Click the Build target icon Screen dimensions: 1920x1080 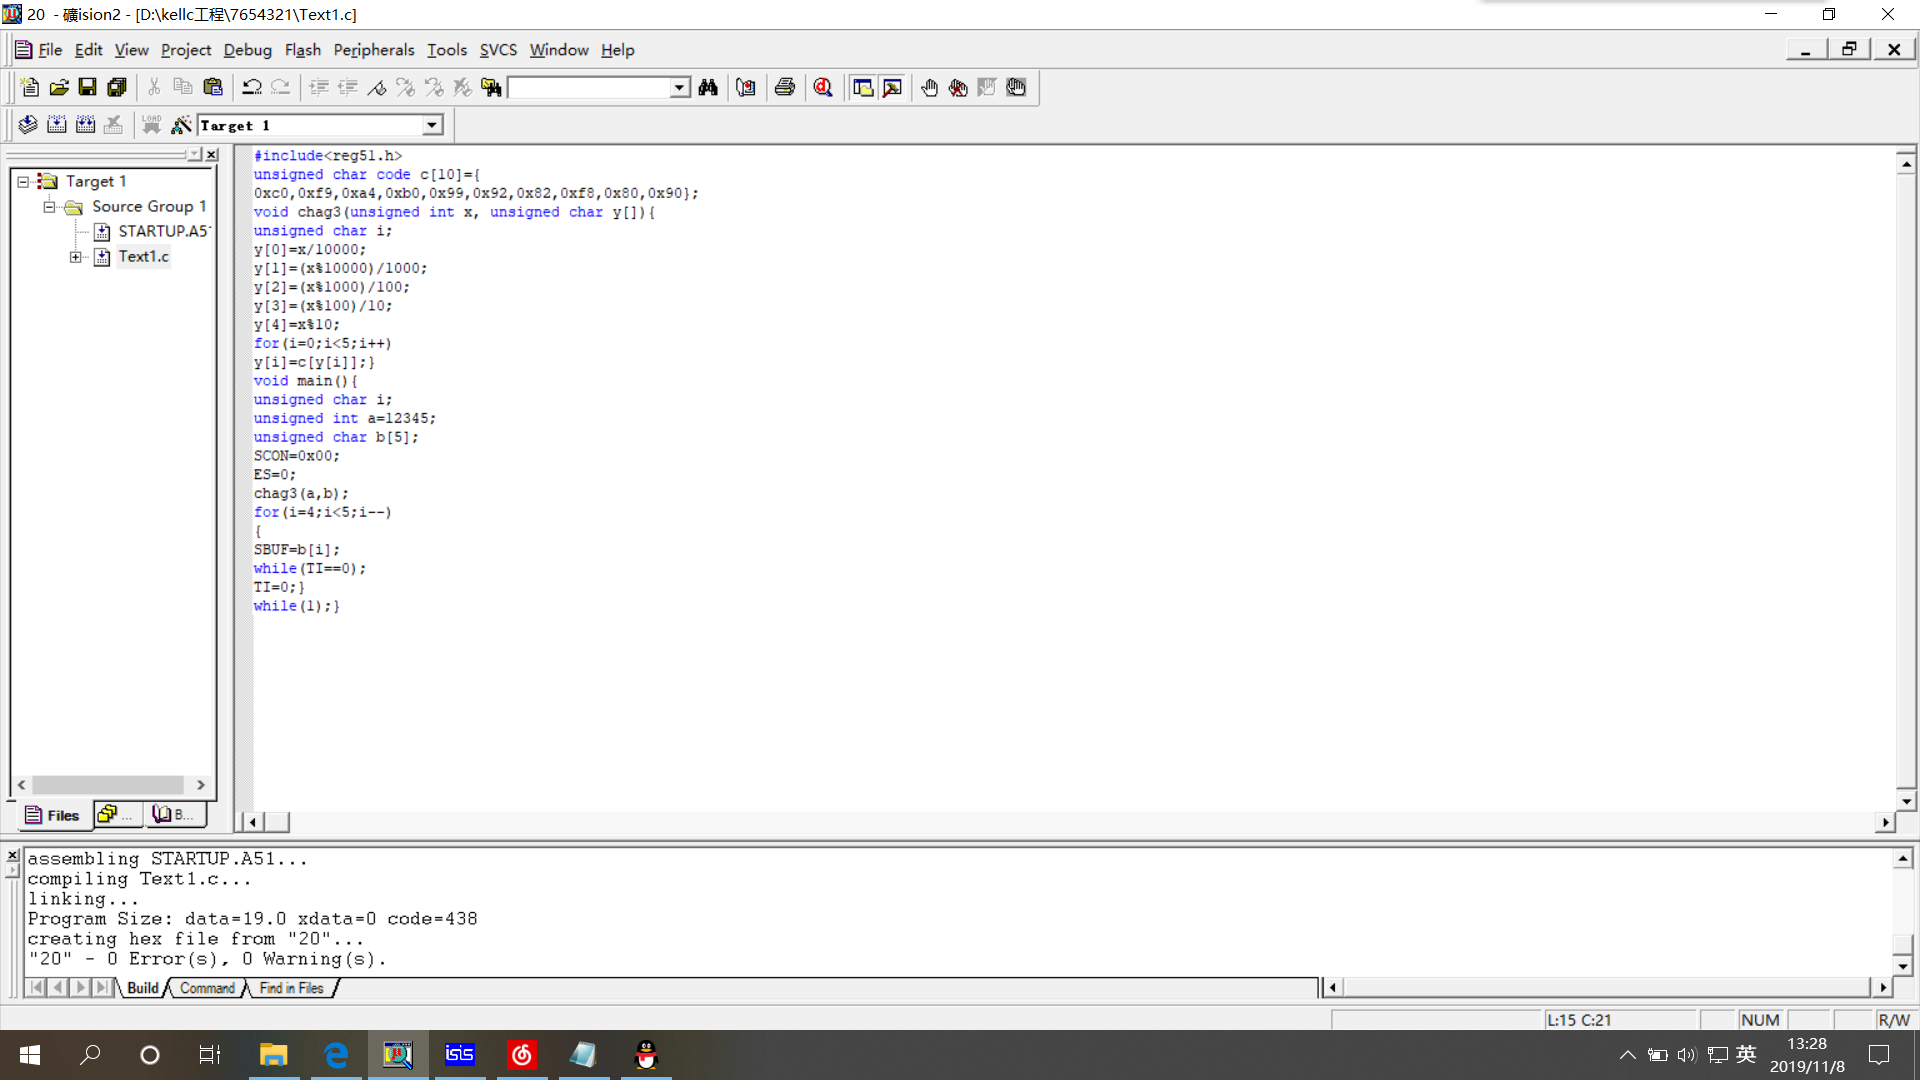coord(57,125)
